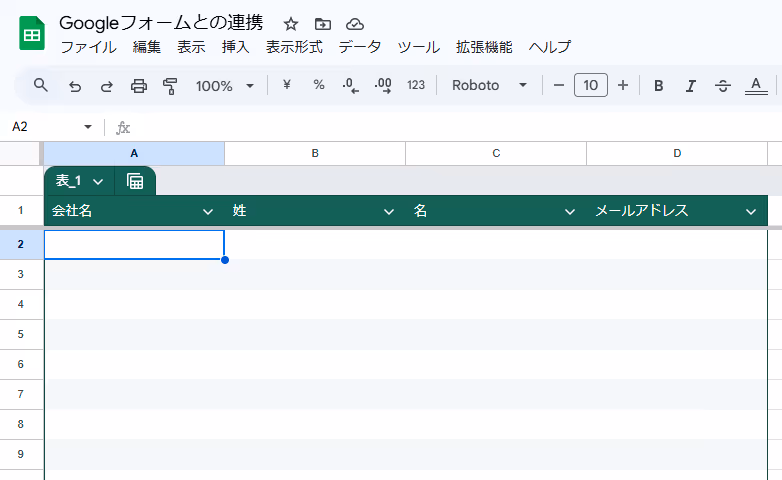Open the 編集 menu
The height and width of the screenshot is (480, 782).
pos(147,47)
